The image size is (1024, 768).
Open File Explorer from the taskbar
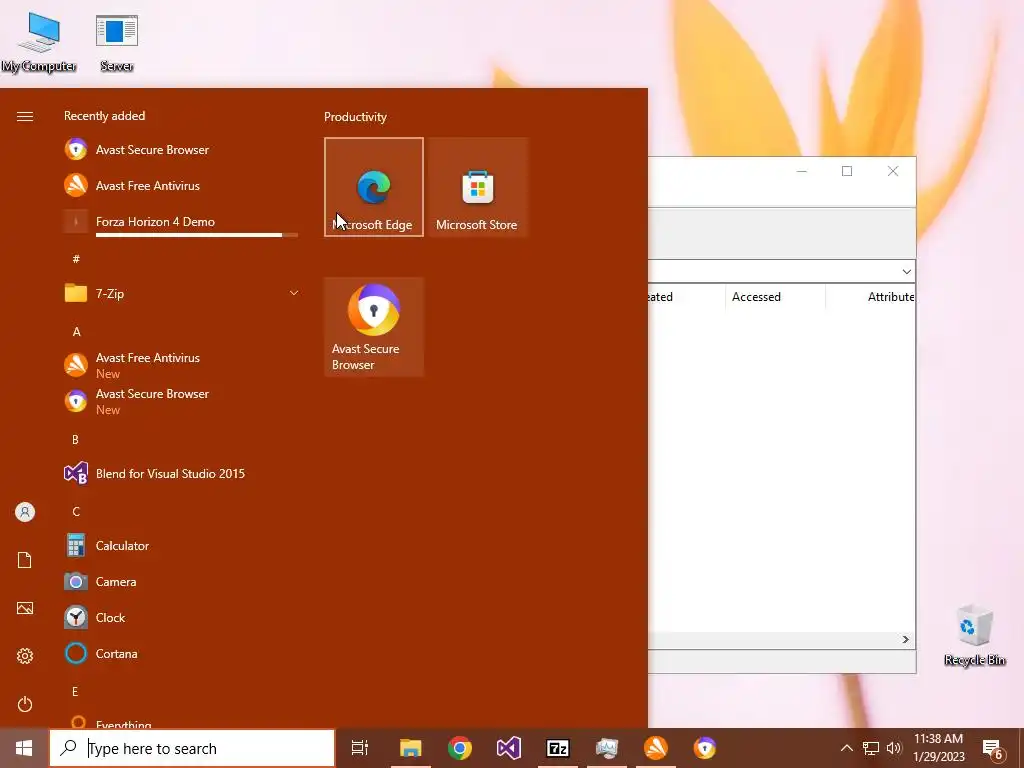(411, 748)
